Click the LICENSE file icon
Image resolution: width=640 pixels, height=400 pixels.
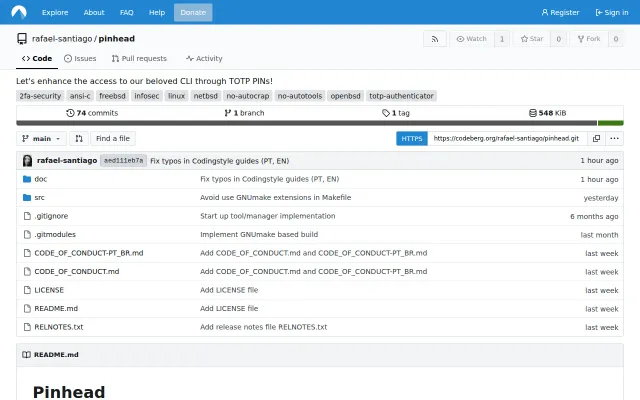pyautogui.click(x=27, y=290)
